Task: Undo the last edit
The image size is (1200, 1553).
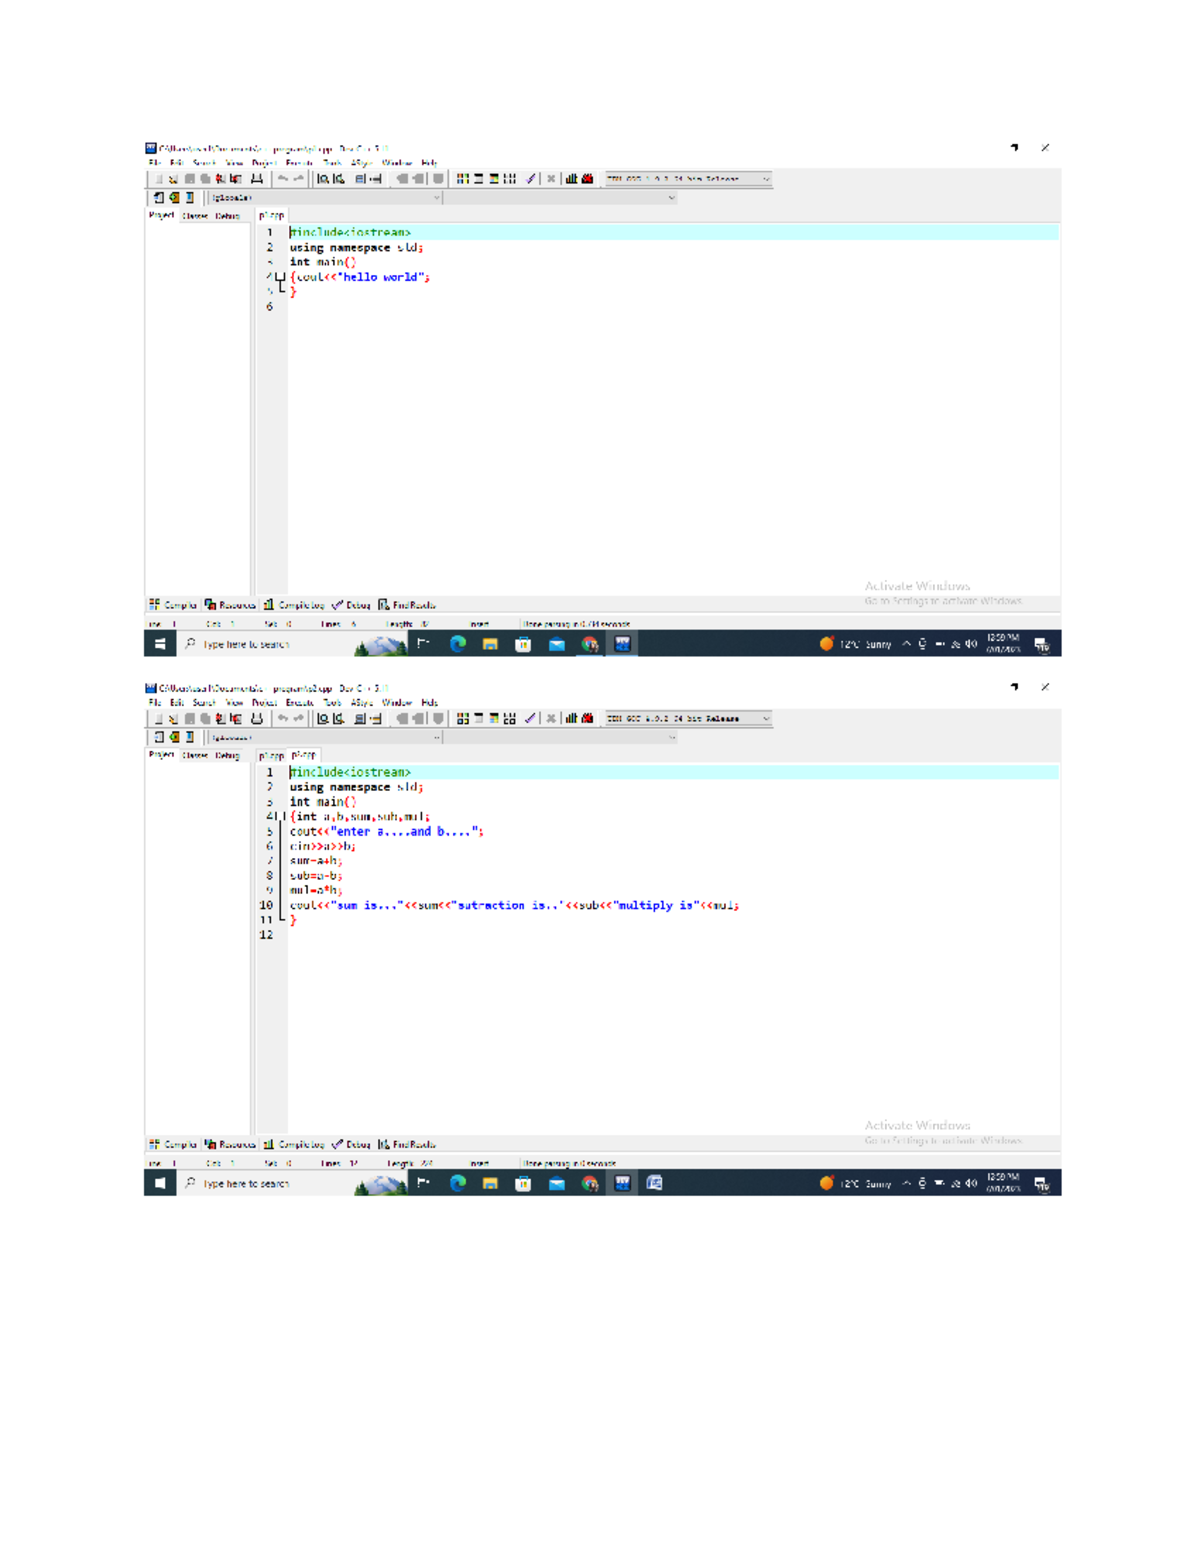Action: [285, 179]
